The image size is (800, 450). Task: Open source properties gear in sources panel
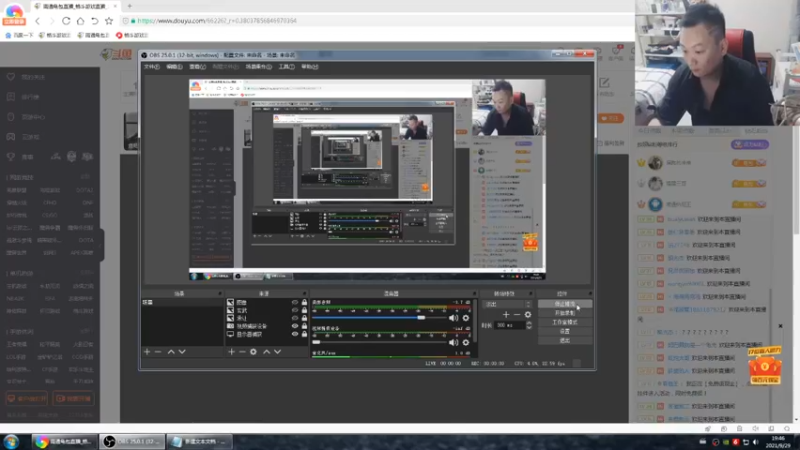(x=253, y=352)
